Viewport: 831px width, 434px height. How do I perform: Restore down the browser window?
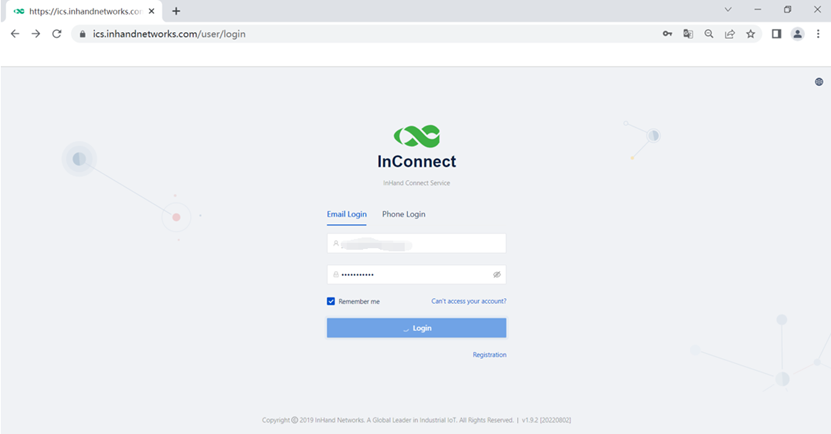[788, 10]
